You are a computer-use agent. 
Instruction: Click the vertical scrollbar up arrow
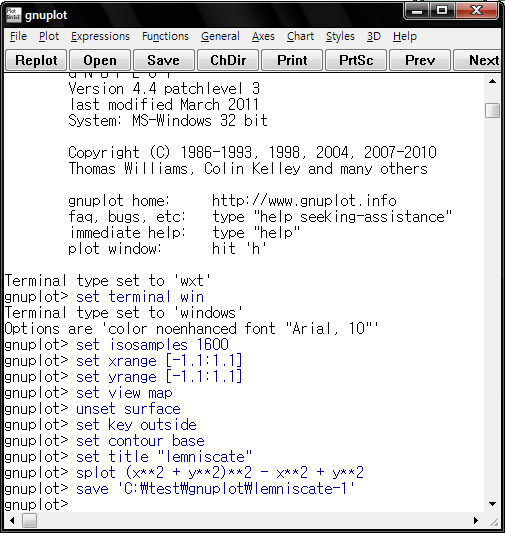492,82
